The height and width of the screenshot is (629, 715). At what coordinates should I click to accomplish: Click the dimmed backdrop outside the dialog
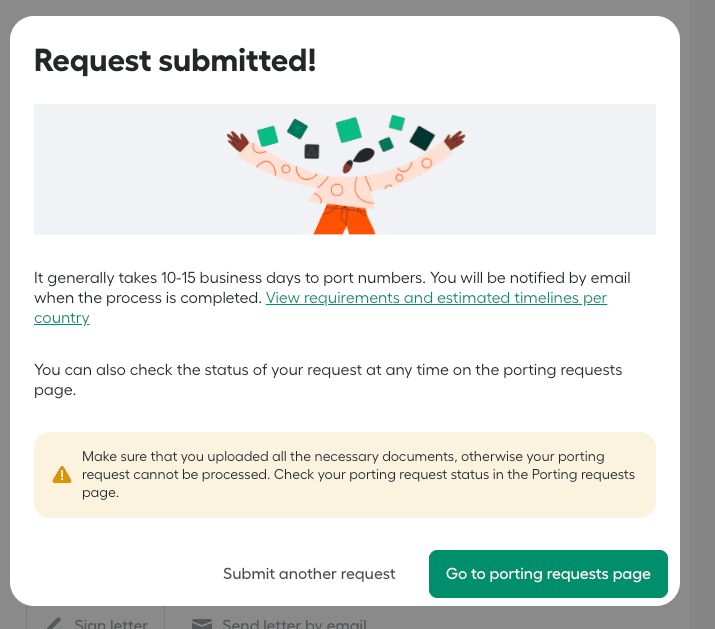(x=697, y=300)
